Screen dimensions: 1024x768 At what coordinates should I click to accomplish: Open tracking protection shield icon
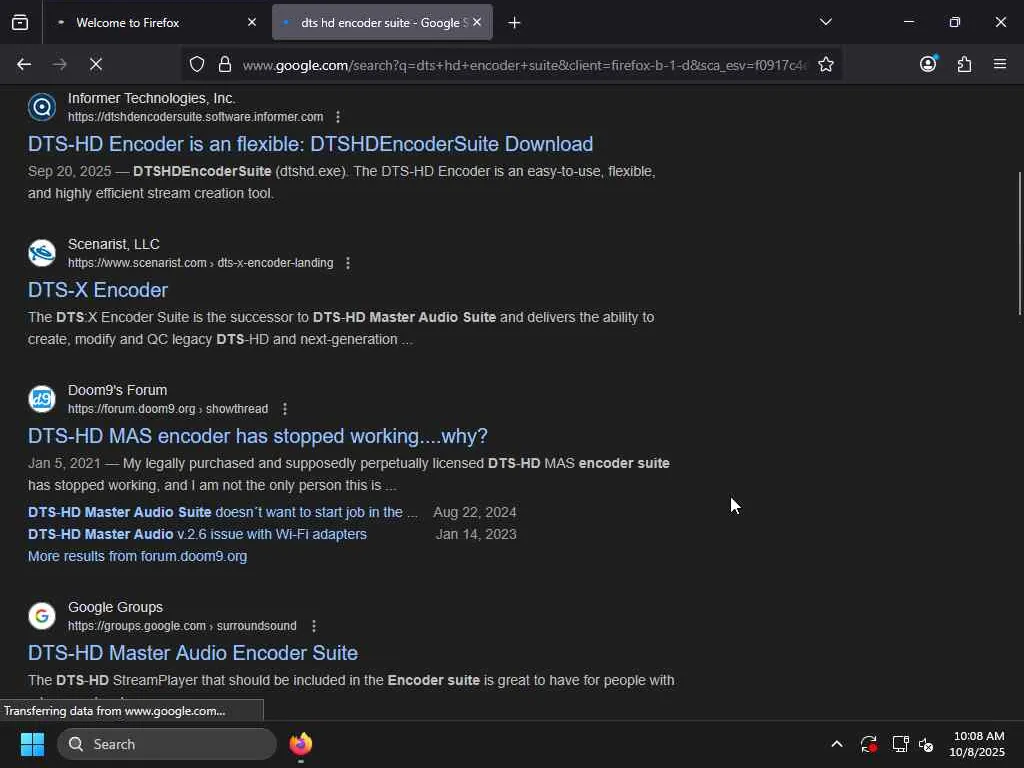[x=197, y=64]
